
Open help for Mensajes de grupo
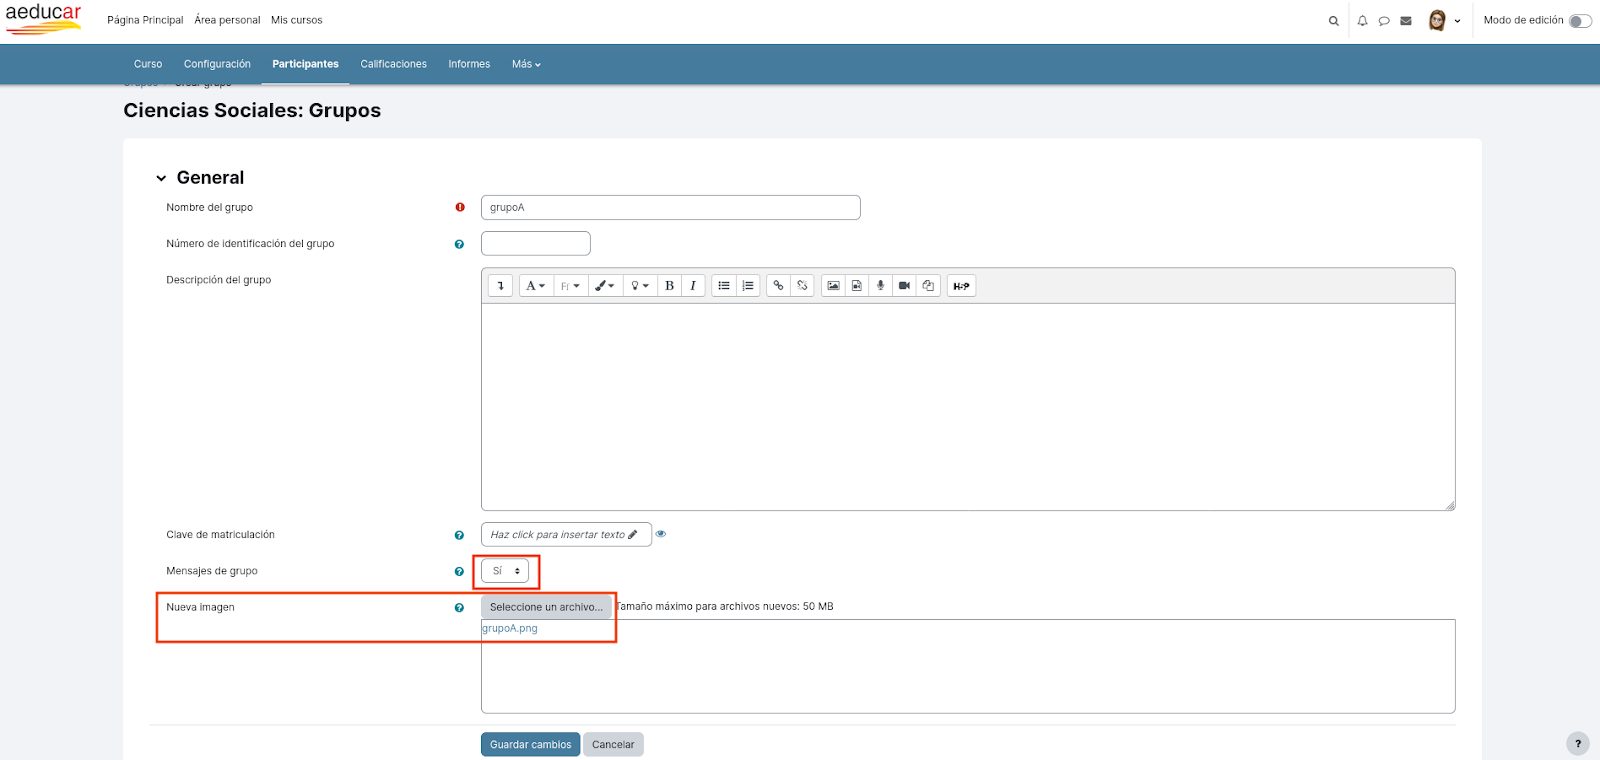[x=459, y=572]
